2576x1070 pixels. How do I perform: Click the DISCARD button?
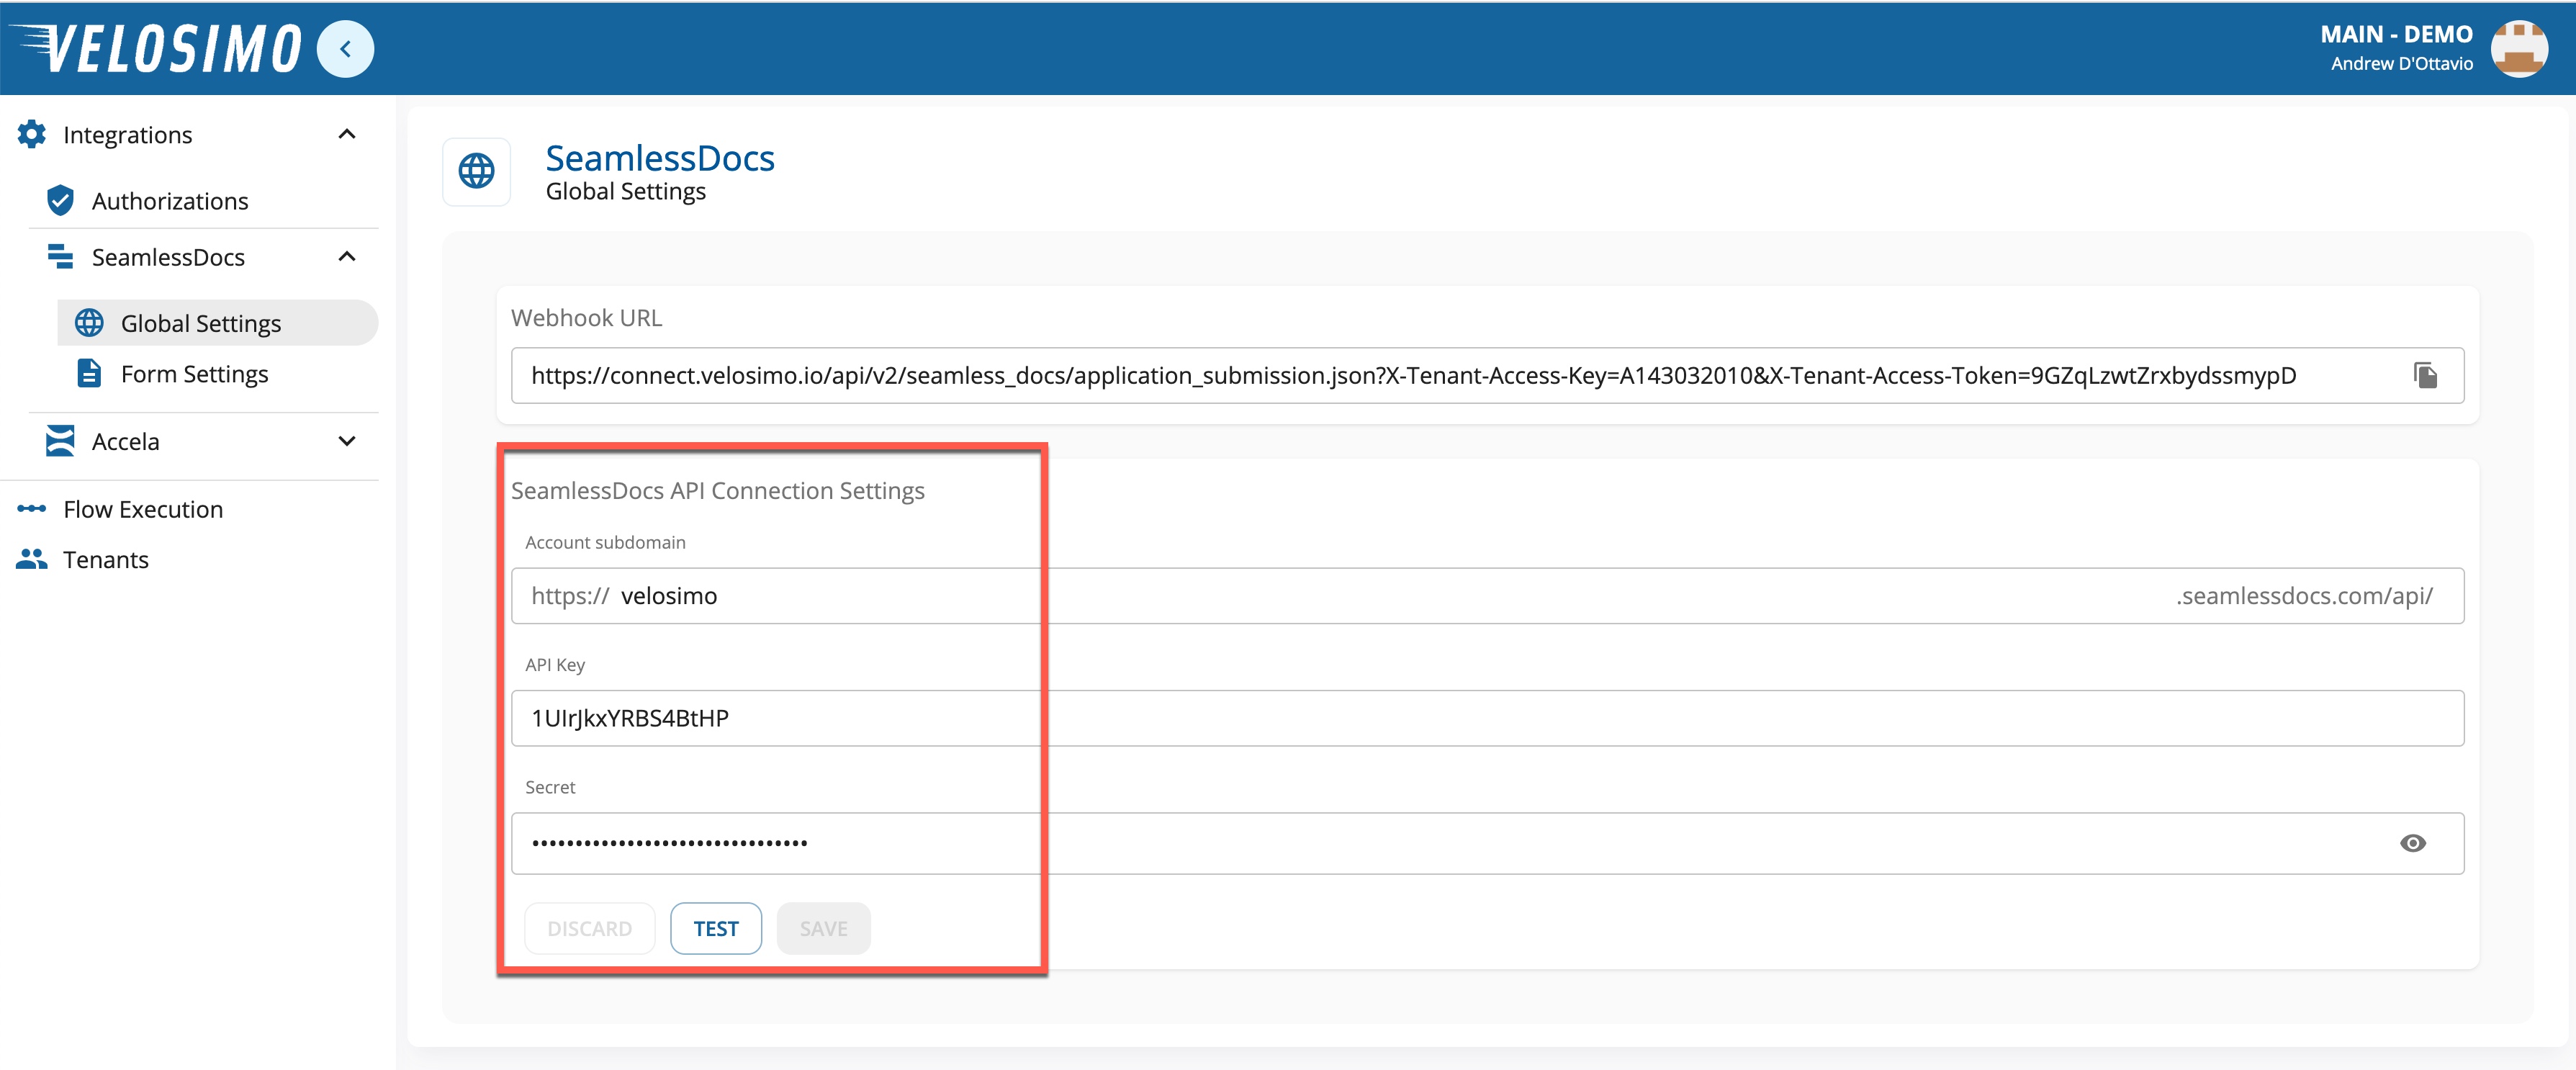coord(589,928)
